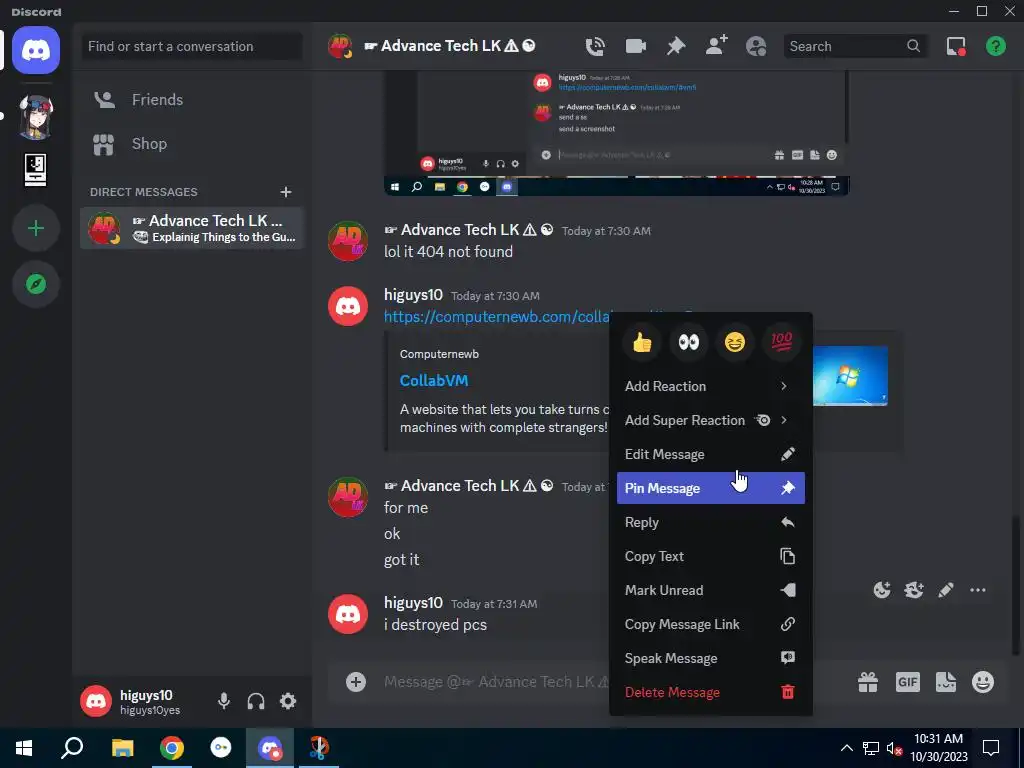Open the CollabVM embed title link

[434, 380]
